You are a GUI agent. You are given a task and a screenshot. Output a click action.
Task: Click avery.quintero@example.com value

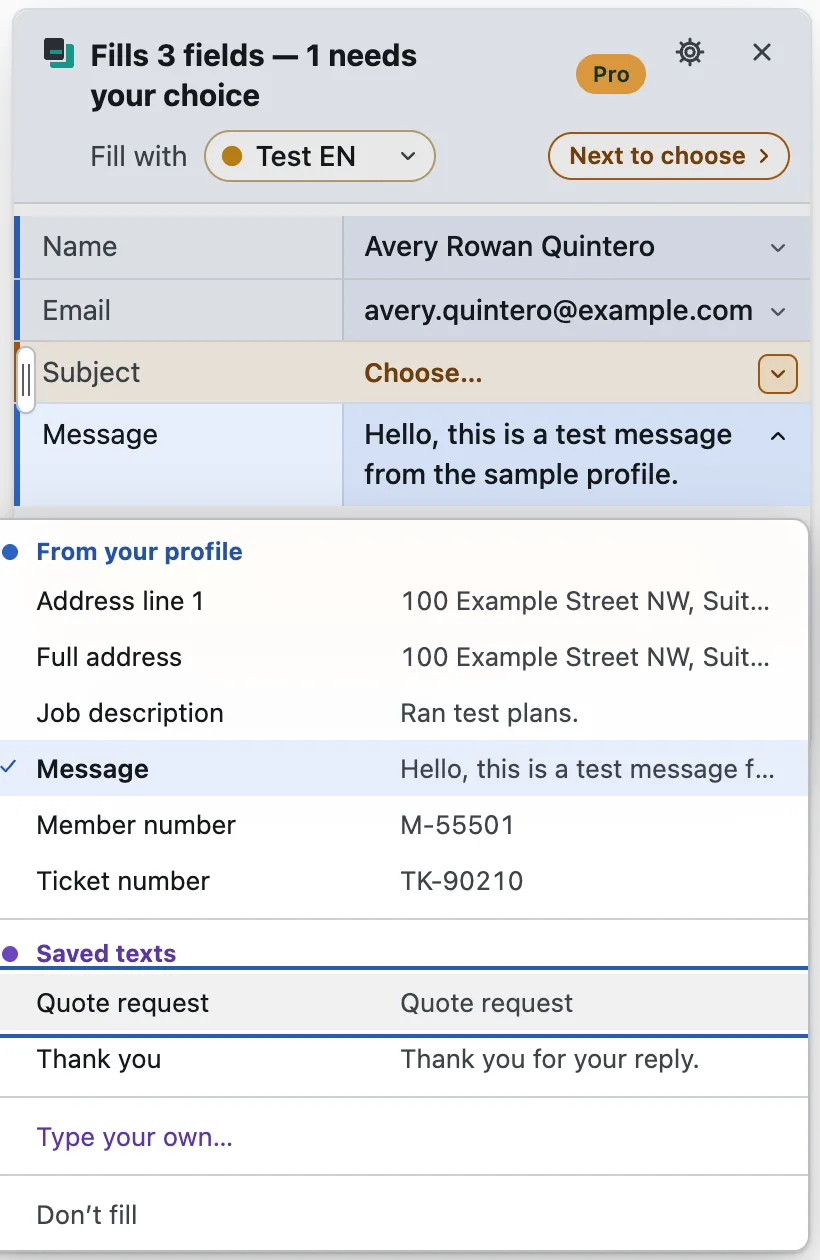click(x=558, y=311)
